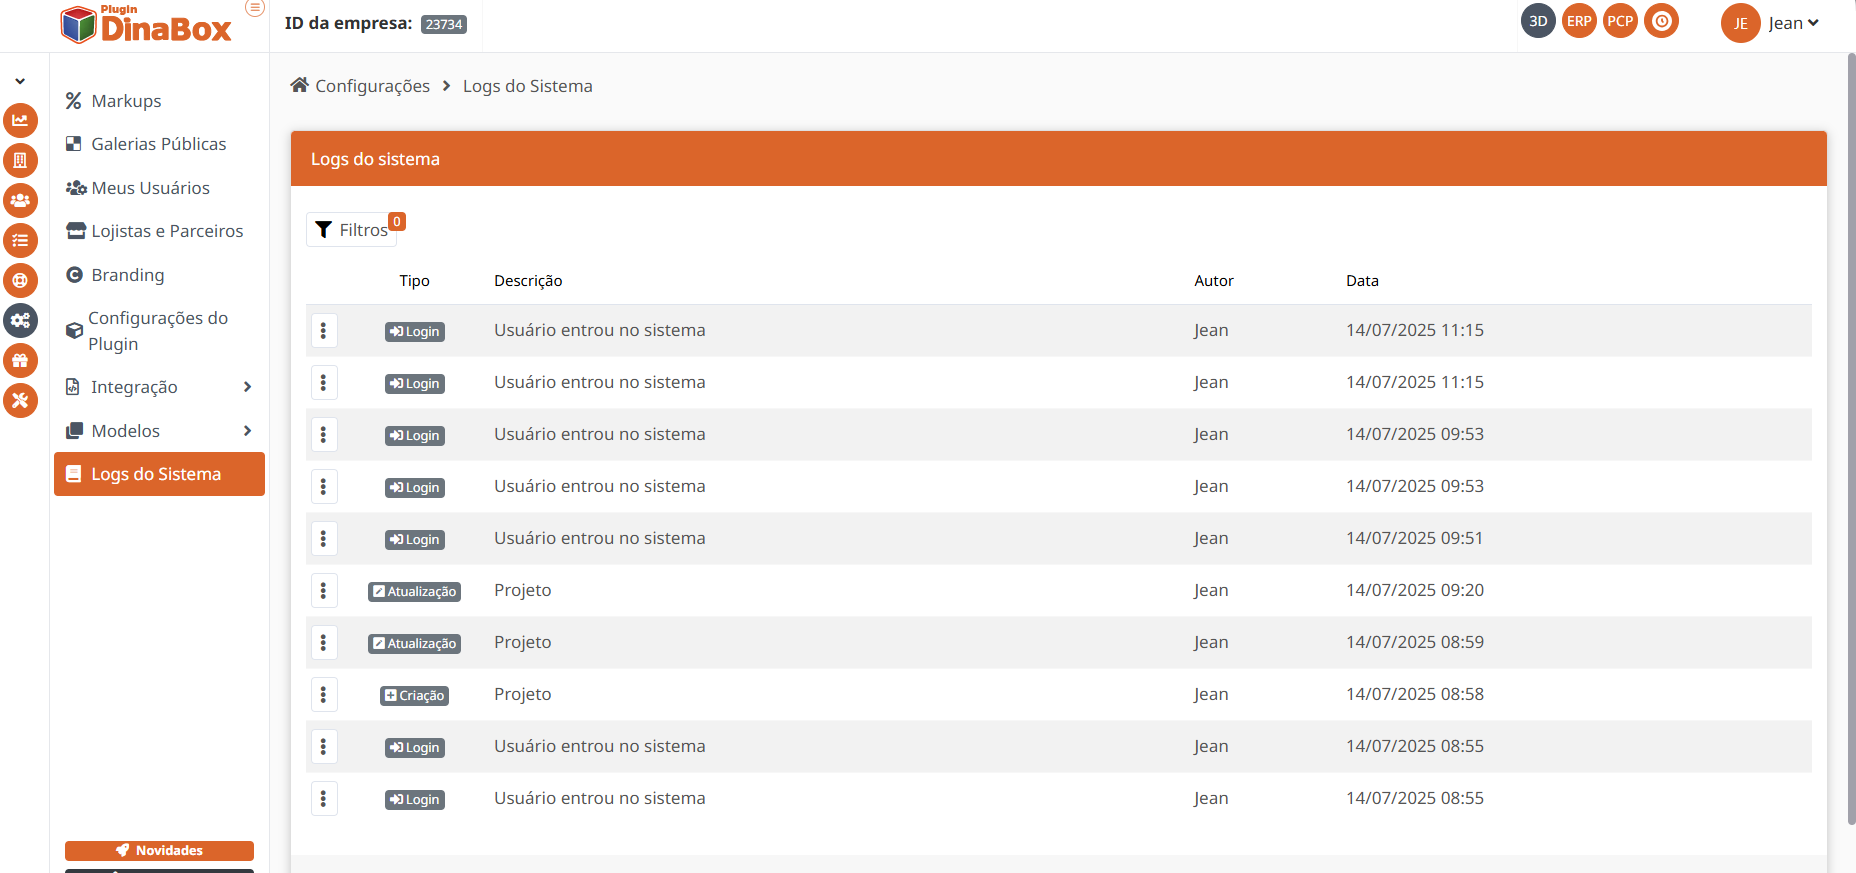Open the PCP module icon in header
Viewport: 1856px width, 873px height.
click(x=1620, y=21)
